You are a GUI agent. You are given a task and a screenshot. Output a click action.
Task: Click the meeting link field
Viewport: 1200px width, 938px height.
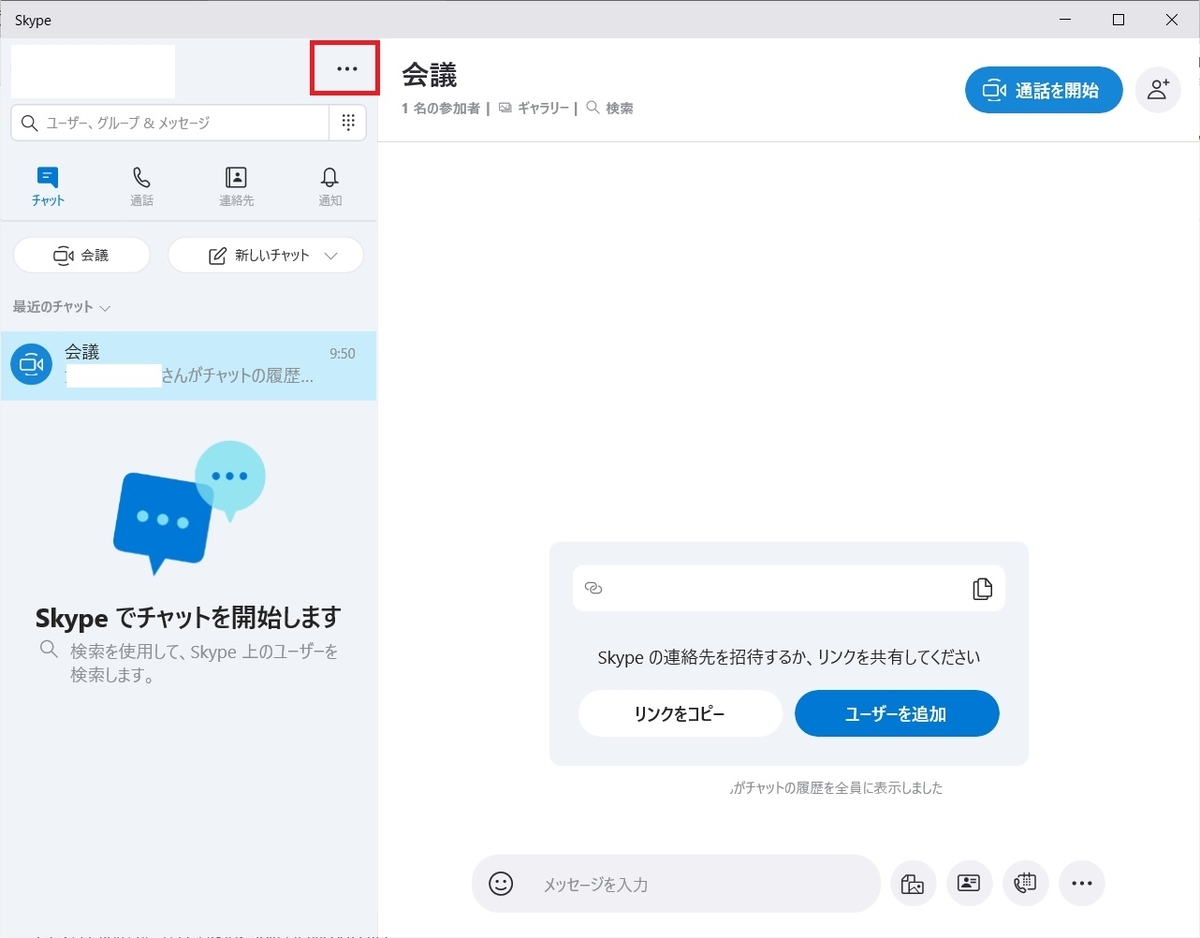789,588
